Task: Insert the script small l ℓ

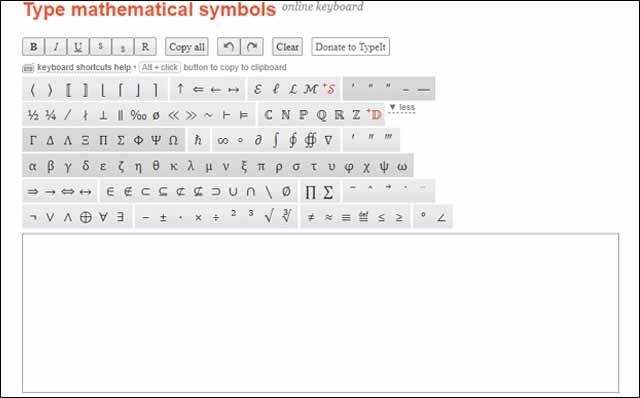Action: [276, 89]
